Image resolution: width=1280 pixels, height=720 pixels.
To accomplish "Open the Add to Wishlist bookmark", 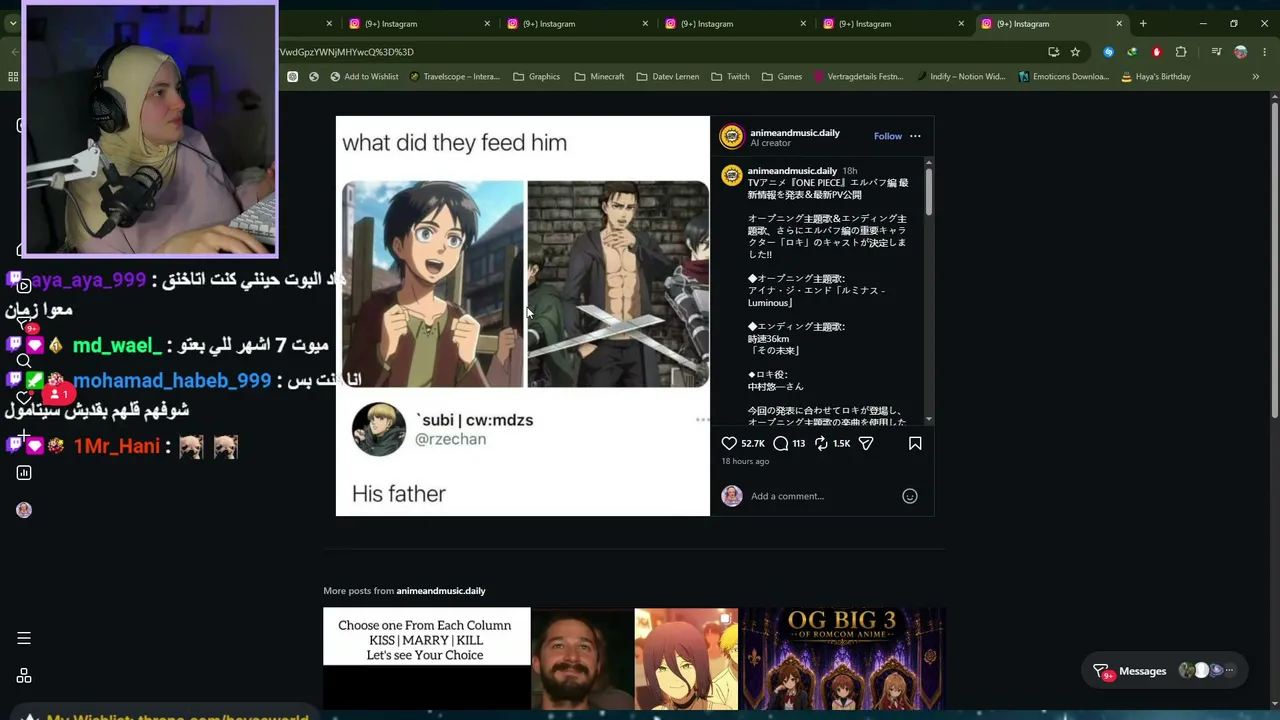I will pyautogui.click(x=363, y=76).
